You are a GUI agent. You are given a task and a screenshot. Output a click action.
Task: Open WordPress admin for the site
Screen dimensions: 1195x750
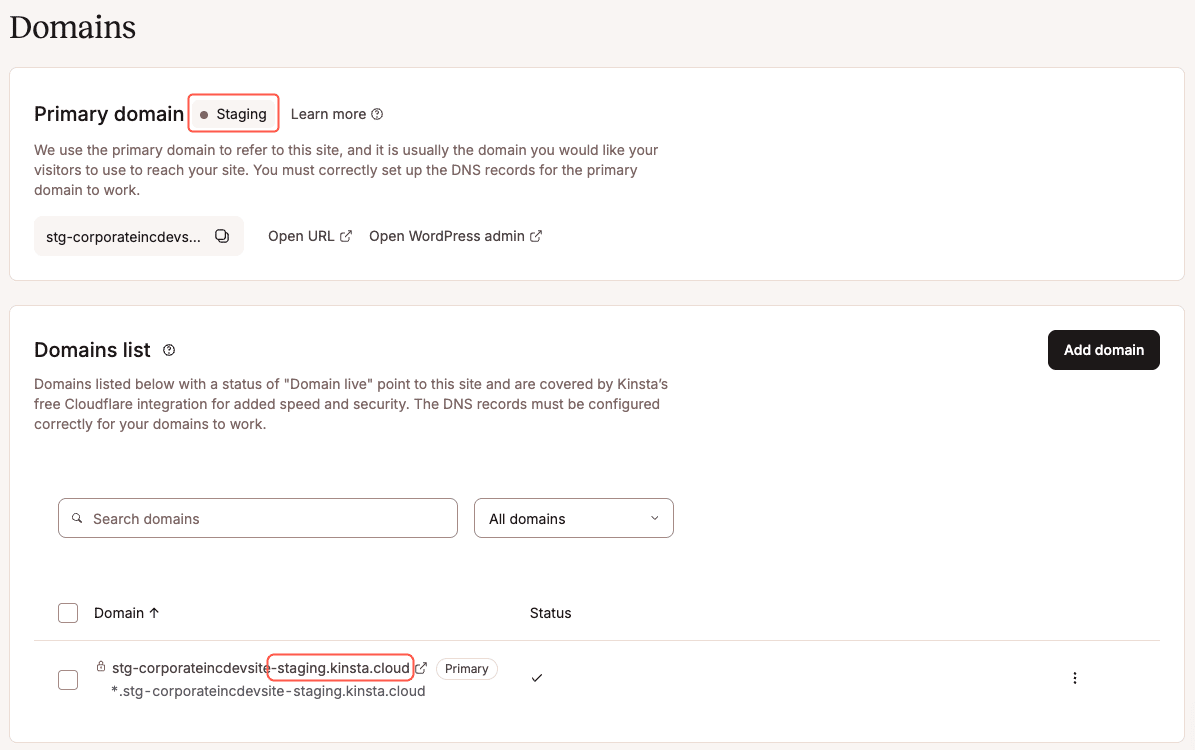446,235
